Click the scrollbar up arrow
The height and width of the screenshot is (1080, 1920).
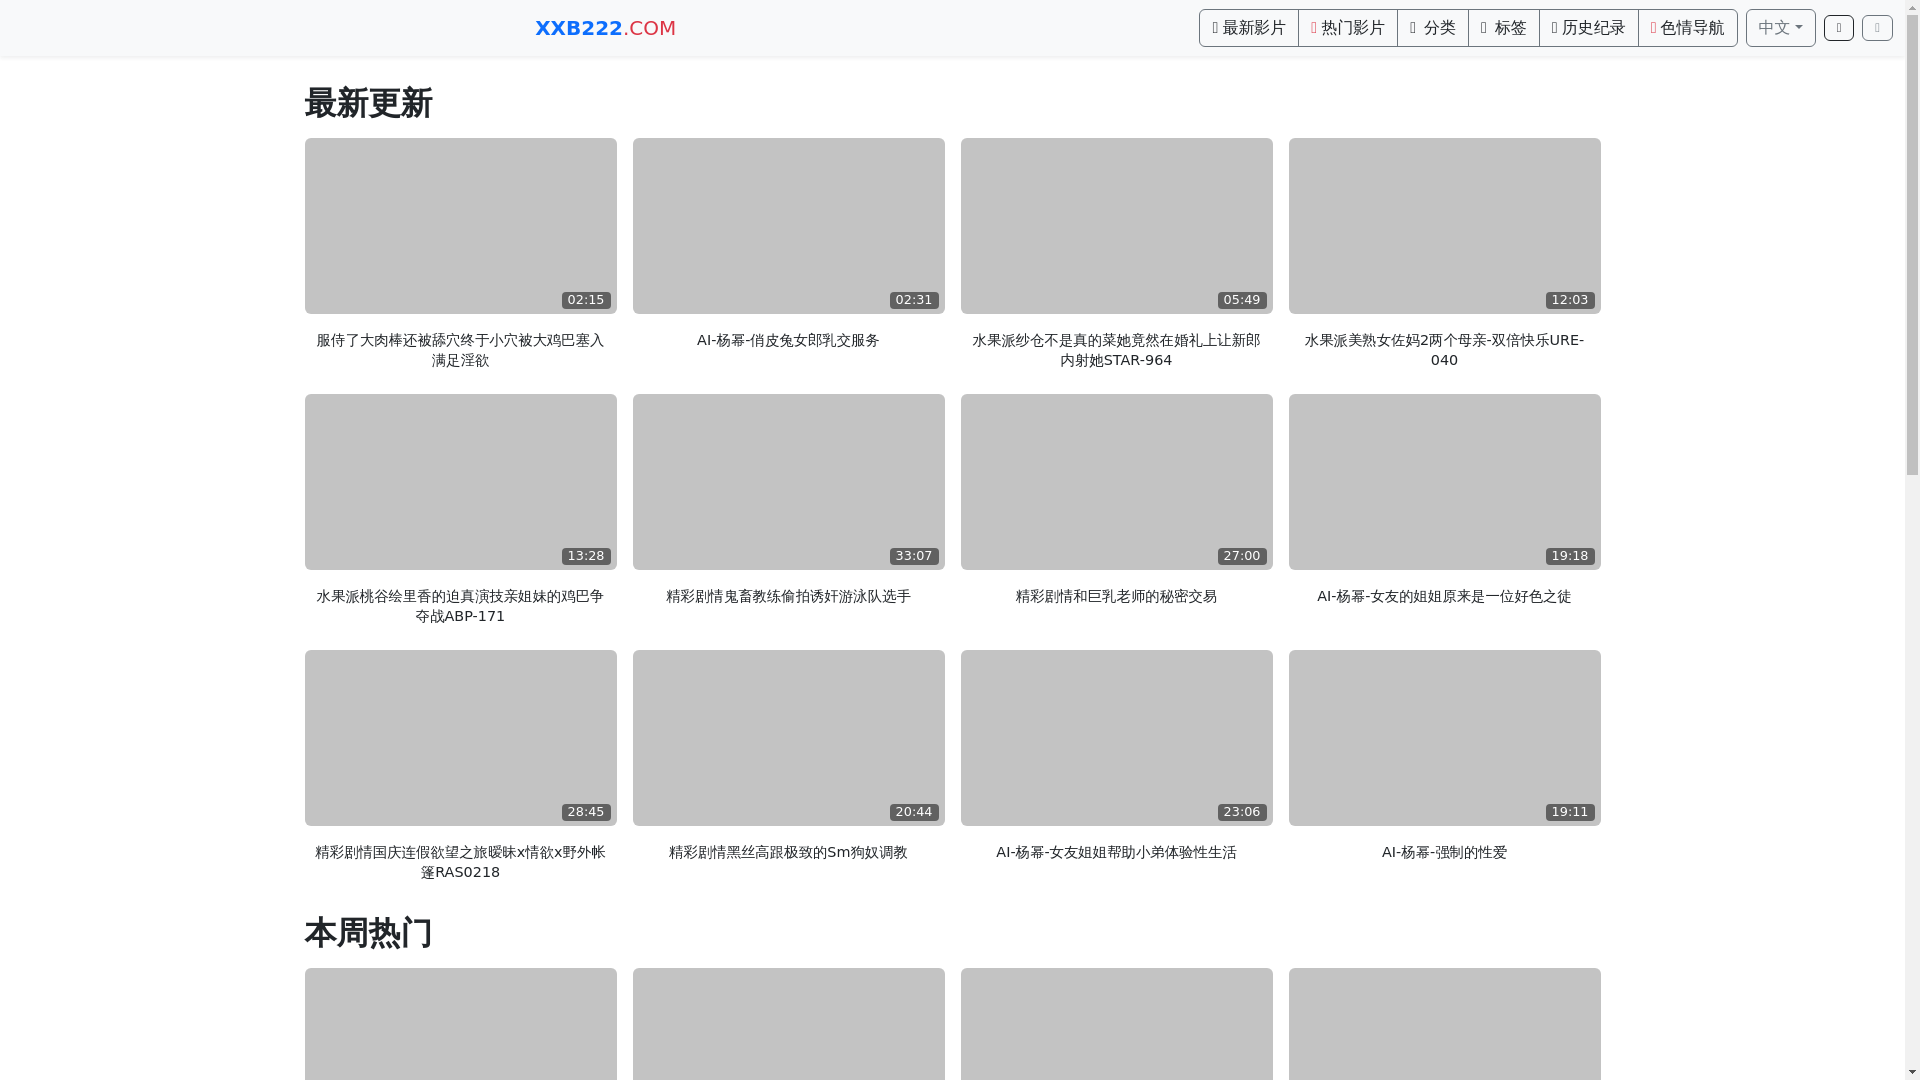1912,7
